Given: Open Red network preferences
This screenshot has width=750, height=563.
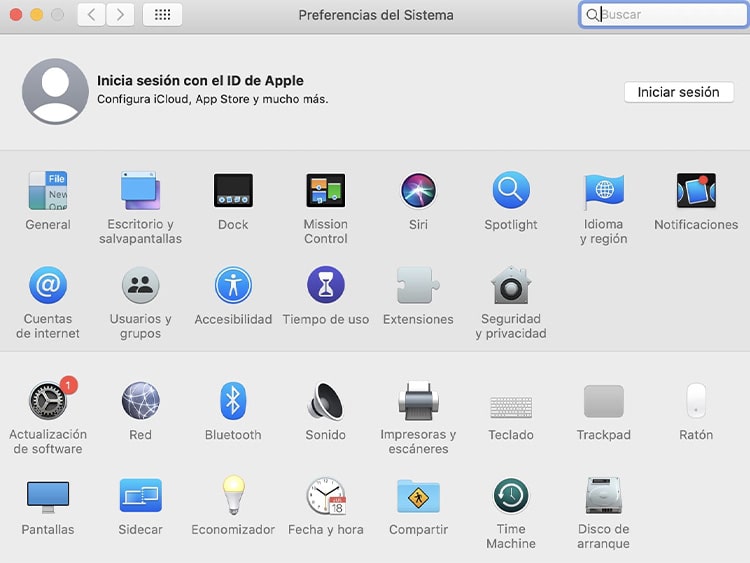Looking at the screenshot, I should [140, 401].
